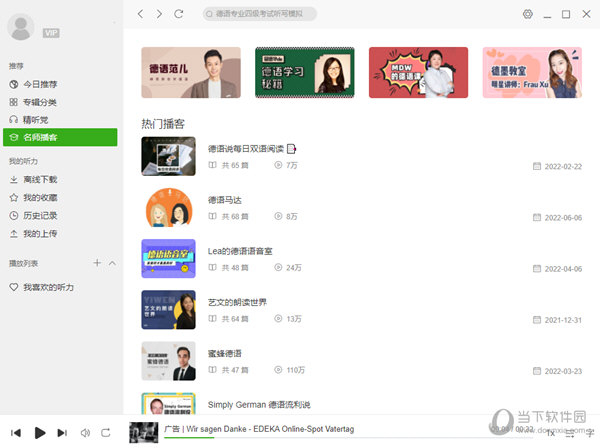Add a new playlist with plus icon
Image resolution: width=600 pixels, height=448 pixels.
click(x=97, y=263)
